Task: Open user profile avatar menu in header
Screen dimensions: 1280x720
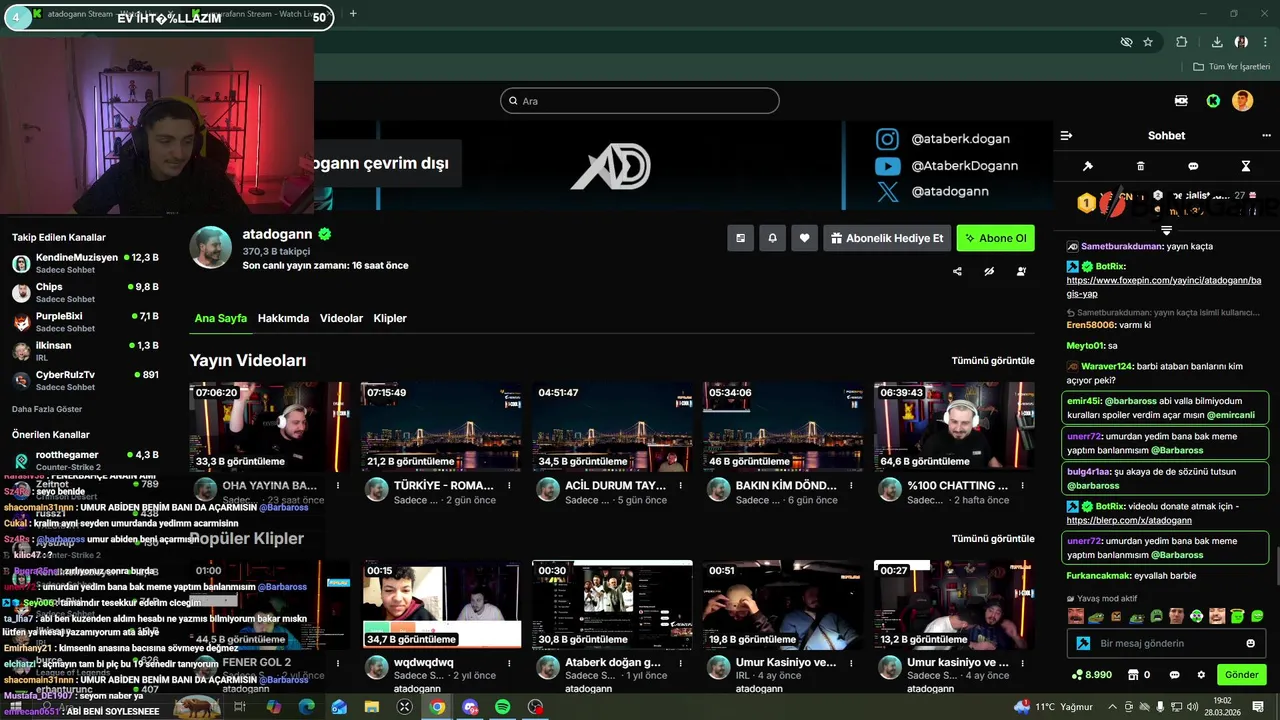Action: (x=1242, y=101)
